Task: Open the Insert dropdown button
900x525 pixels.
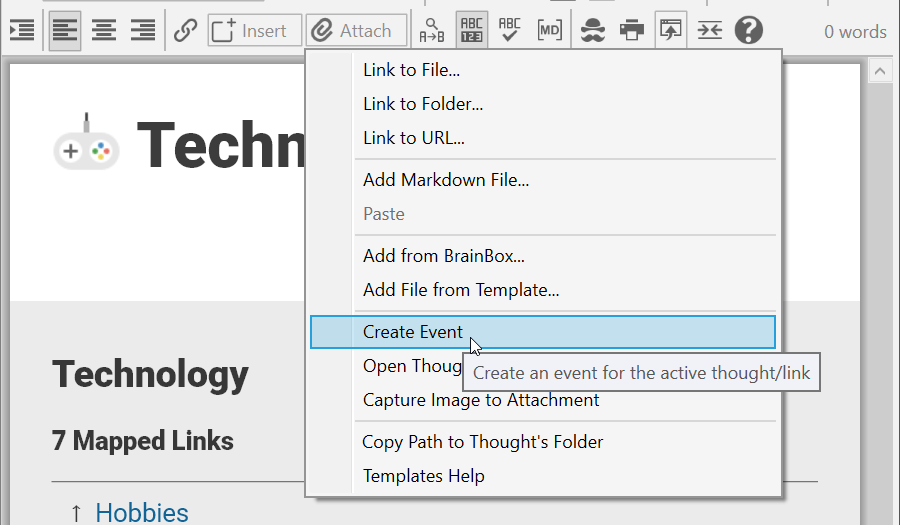Action: tap(254, 31)
